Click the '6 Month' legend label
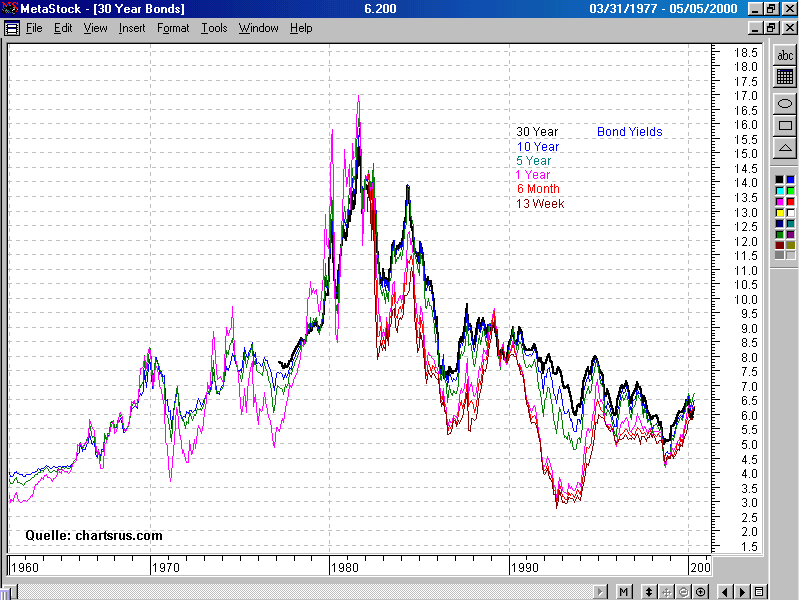This screenshot has width=800, height=600. (538, 189)
